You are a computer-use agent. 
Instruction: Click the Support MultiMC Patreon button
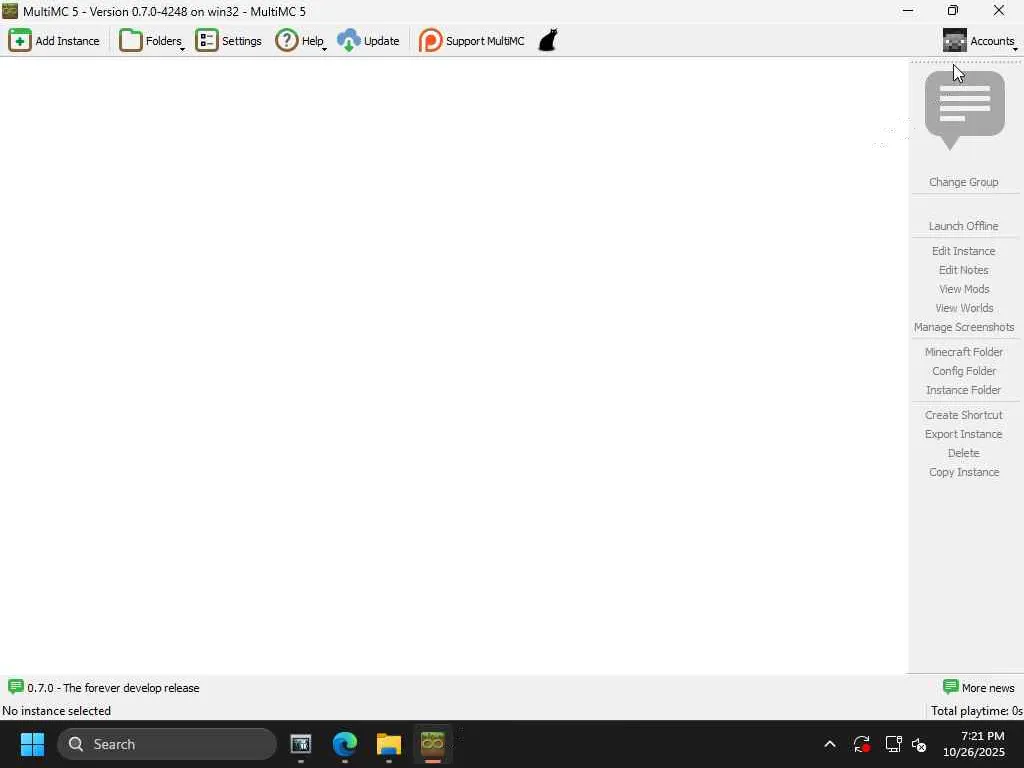[x=472, y=40]
